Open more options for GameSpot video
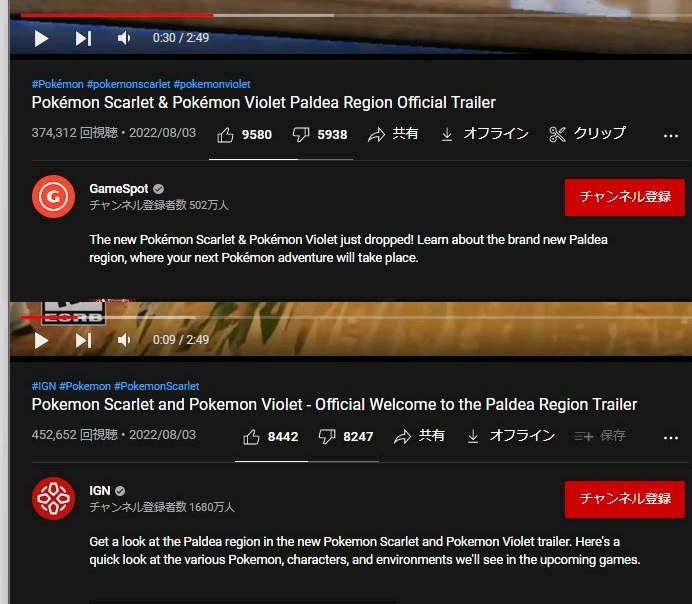 pos(670,136)
